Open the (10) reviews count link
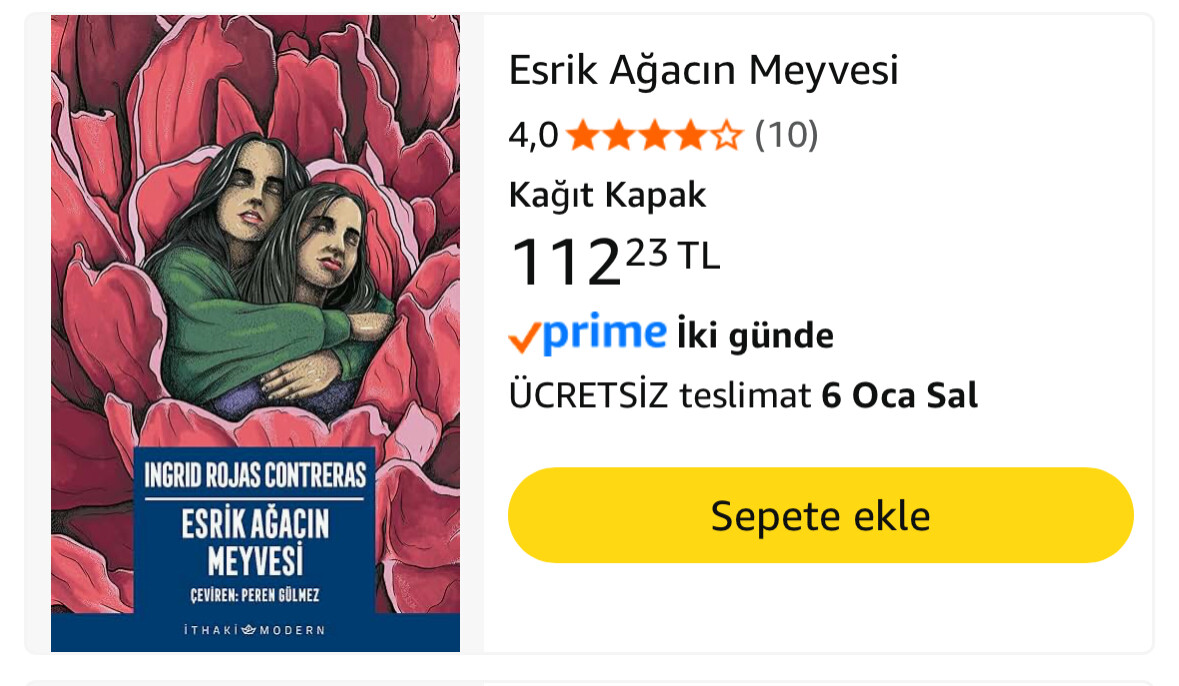The height and width of the screenshot is (686, 1179). click(787, 135)
